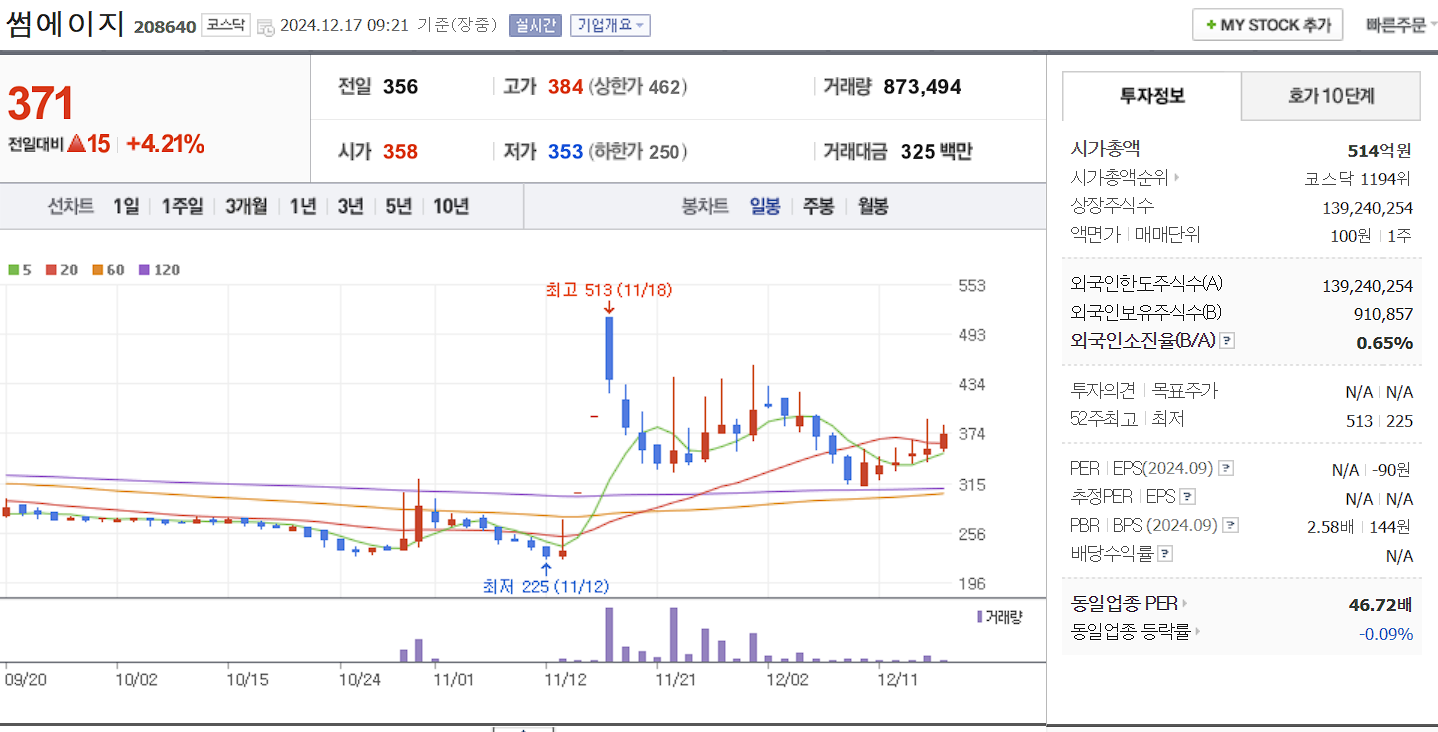Screen dimensions: 1438x732
Task: Click the 코스닥 market badge next to 208640
Action: coord(224,26)
